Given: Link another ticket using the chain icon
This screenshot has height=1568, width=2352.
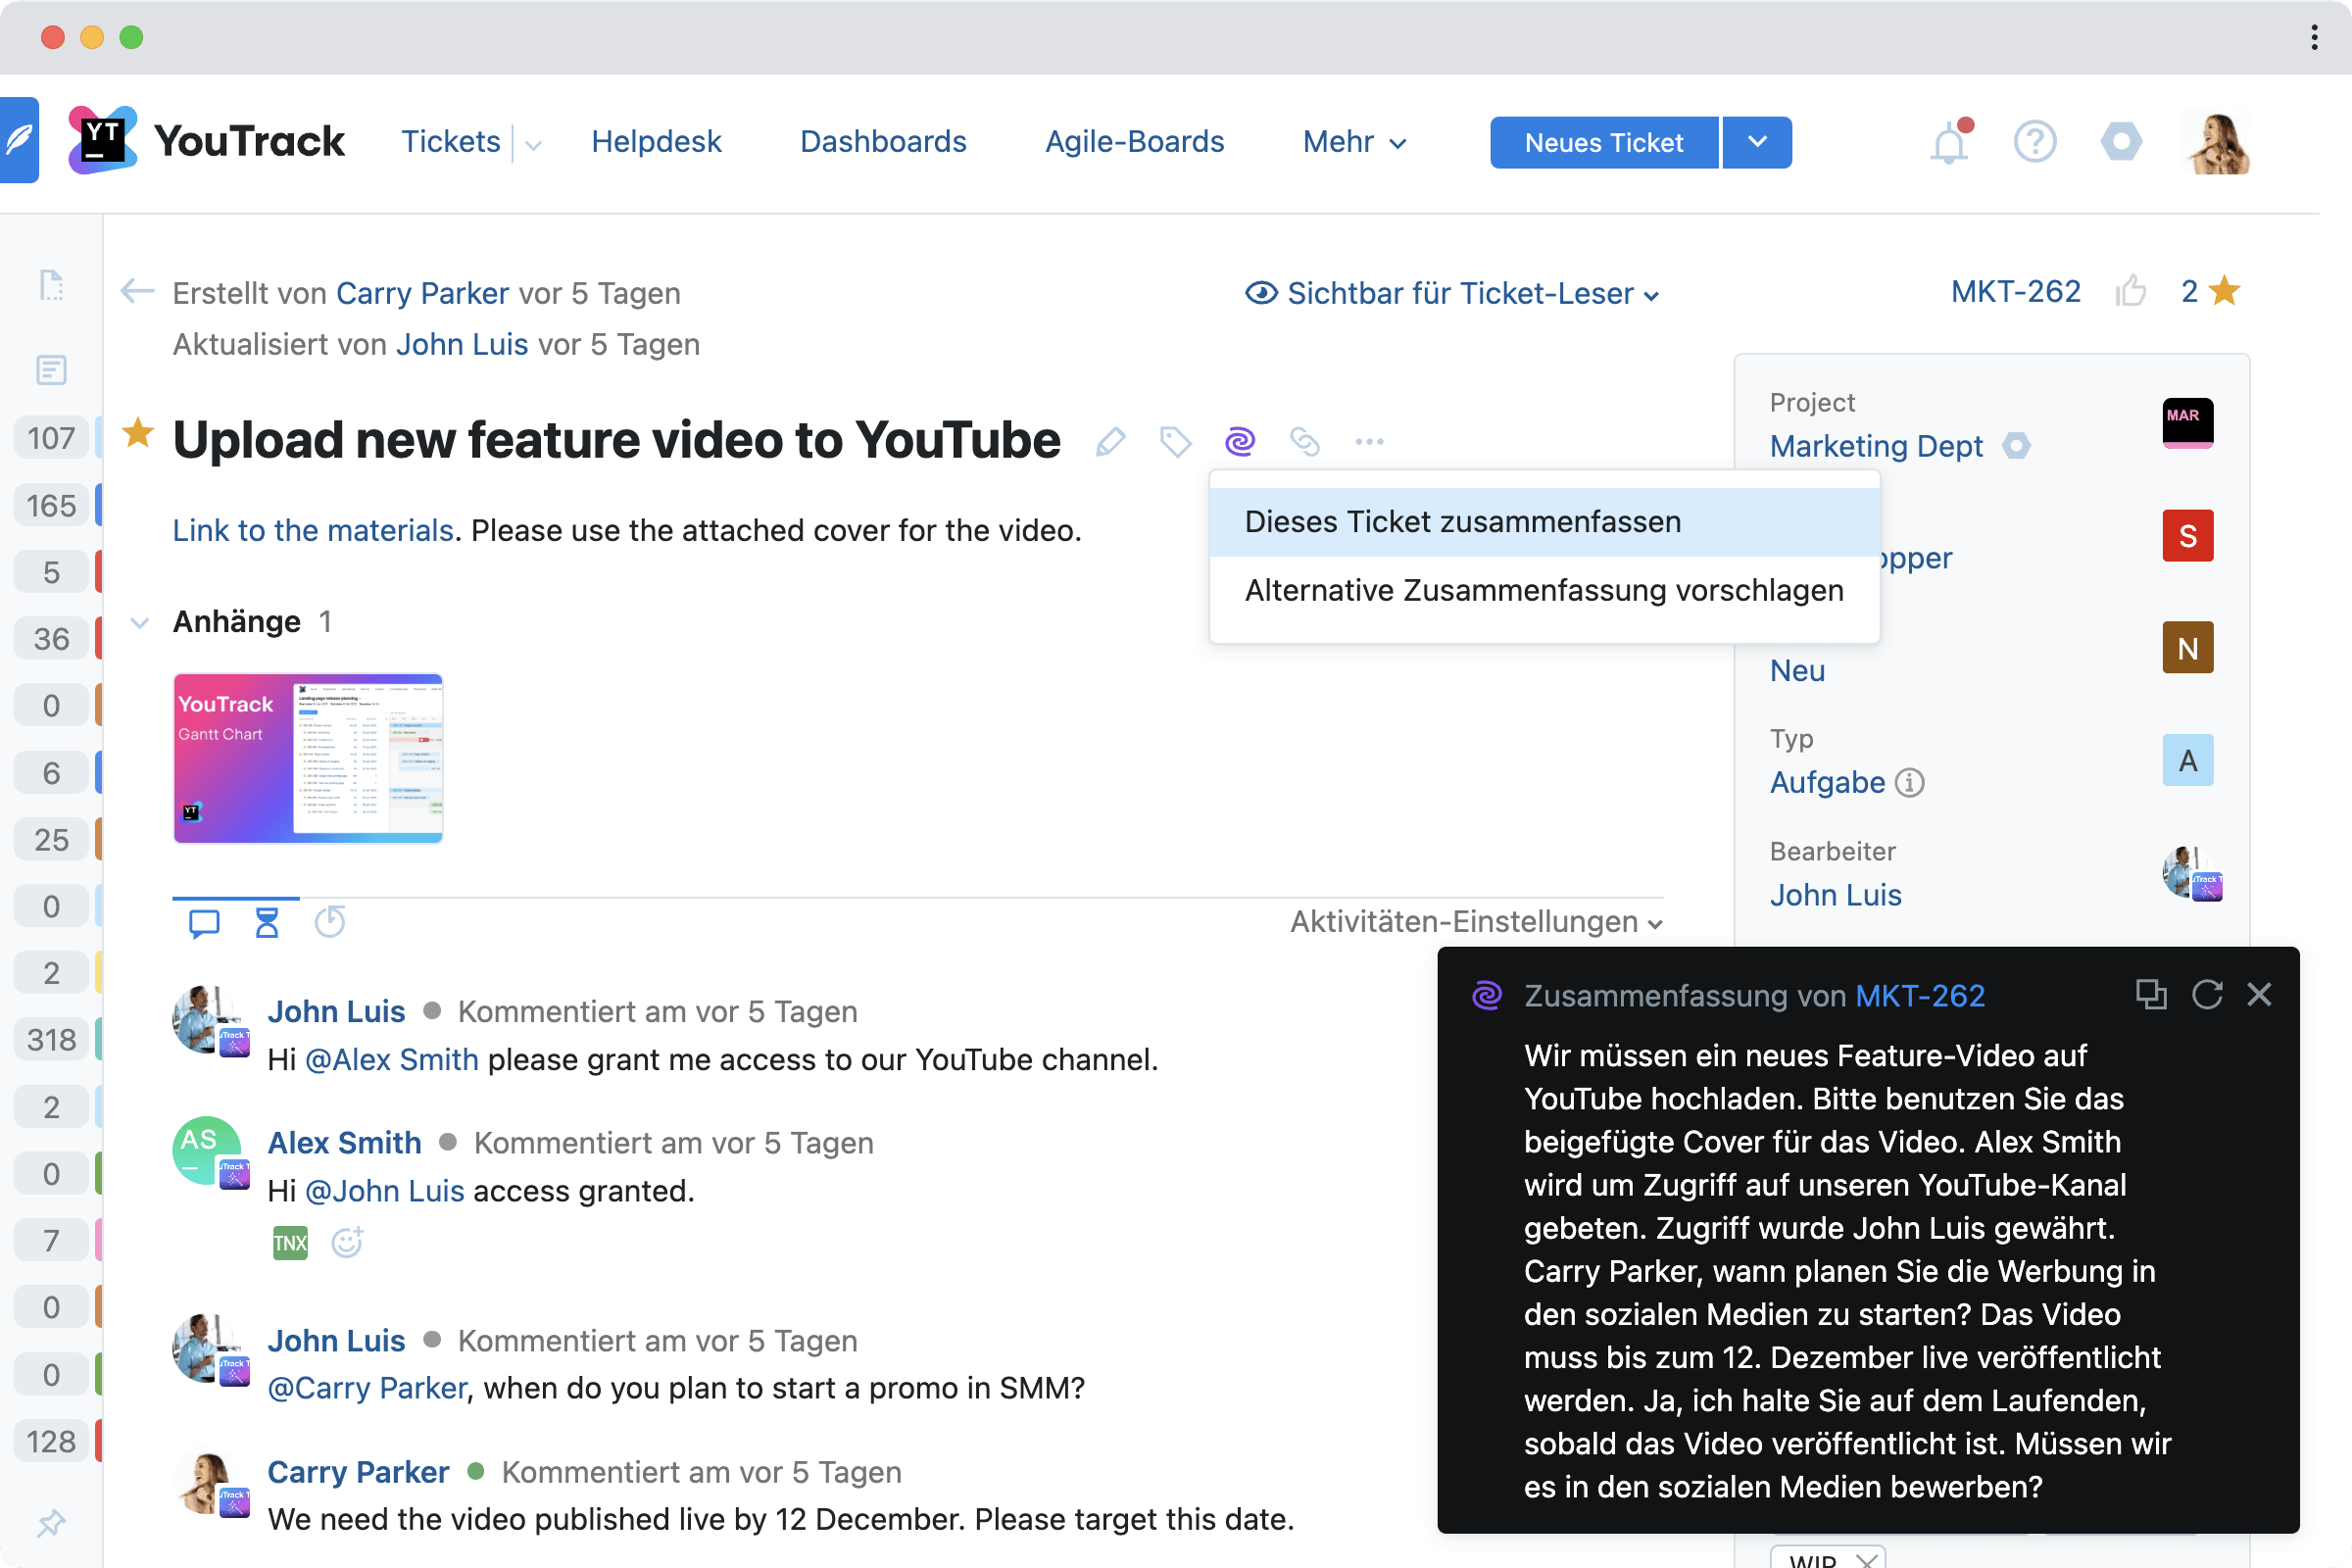Looking at the screenshot, I should point(1304,441).
